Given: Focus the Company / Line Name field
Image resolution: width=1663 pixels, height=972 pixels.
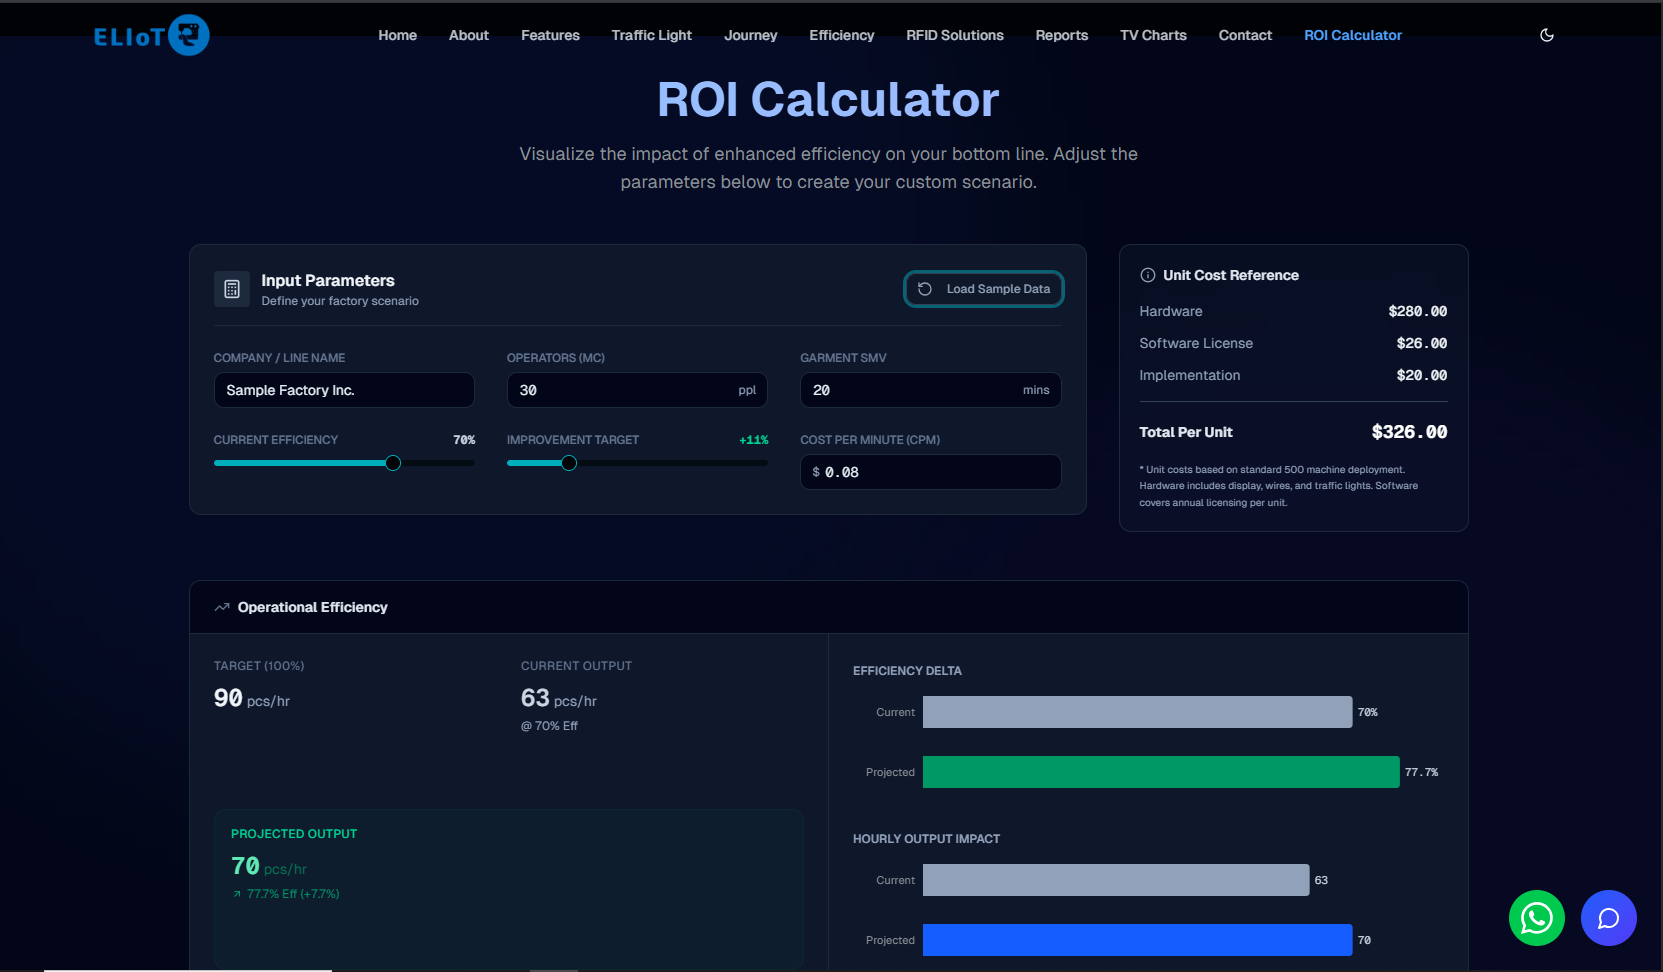Looking at the screenshot, I should (343, 390).
